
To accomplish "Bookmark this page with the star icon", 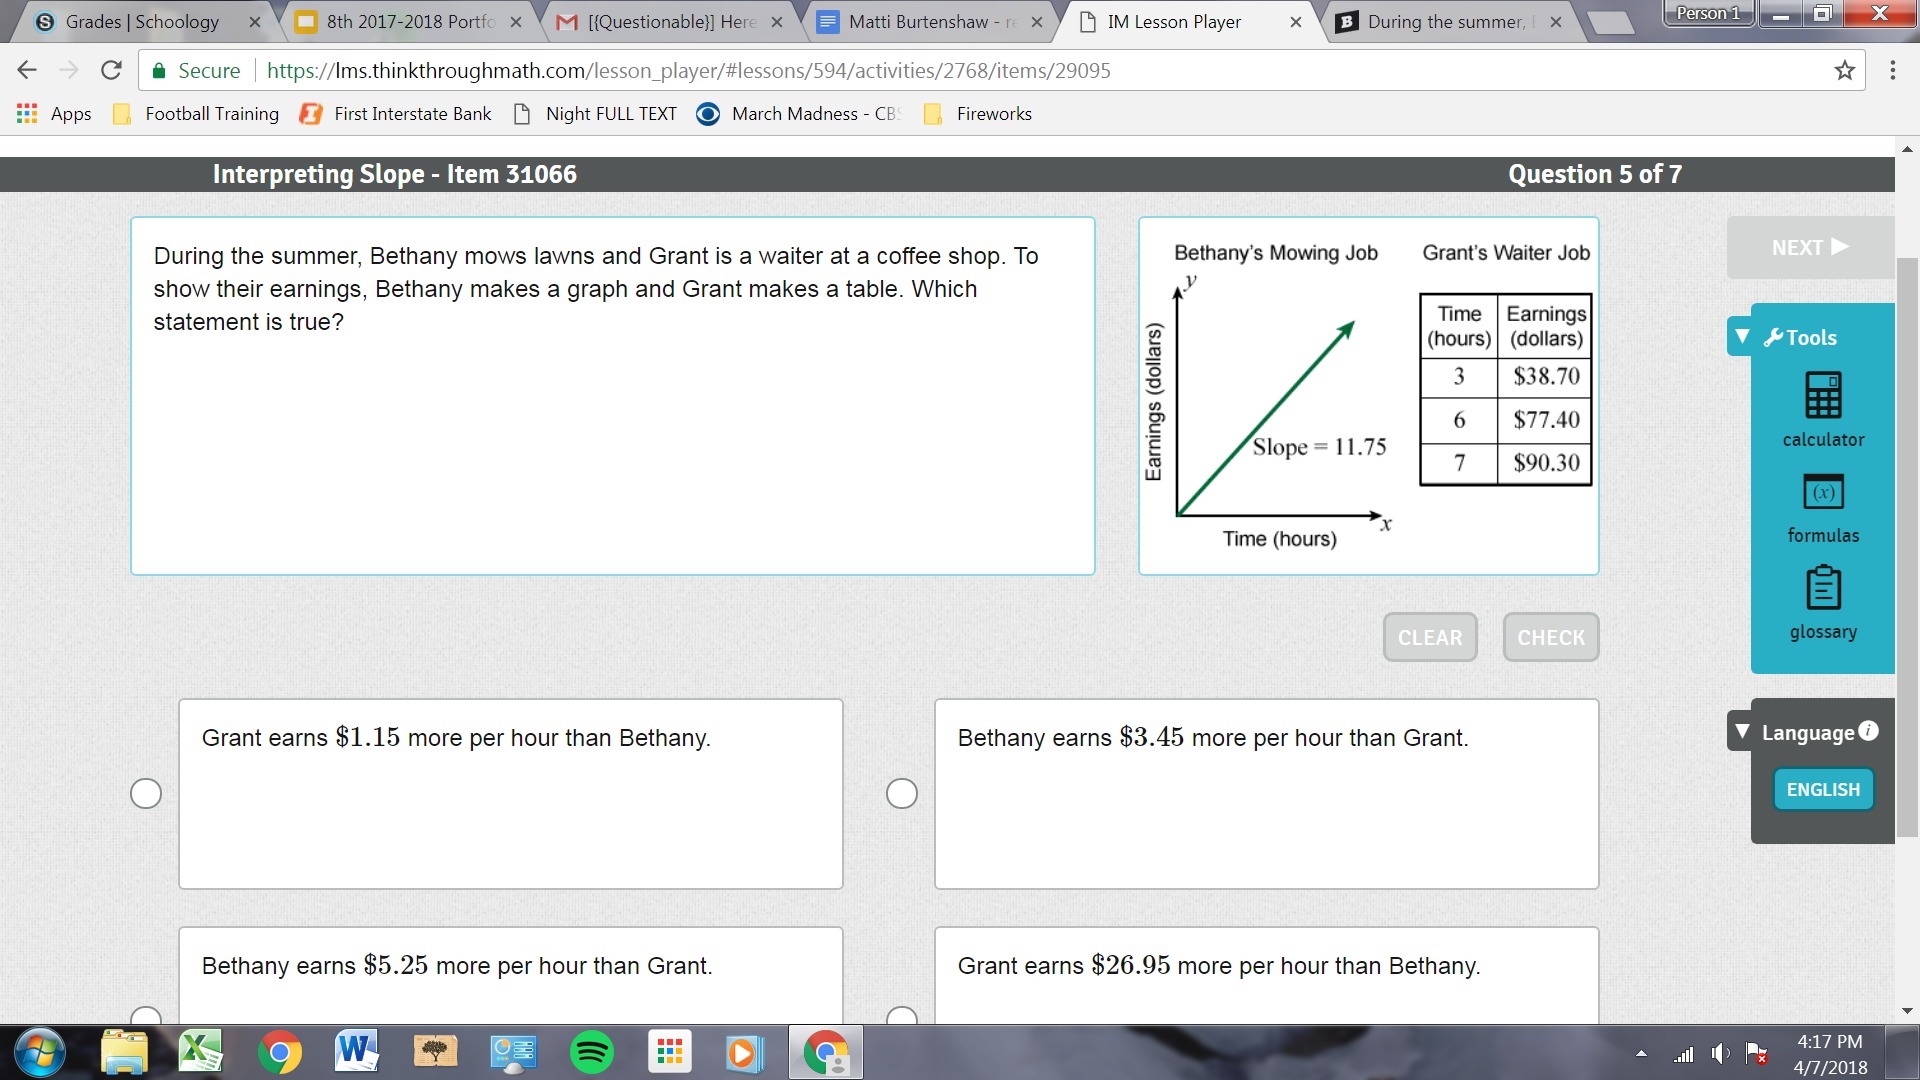I will (1844, 70).
